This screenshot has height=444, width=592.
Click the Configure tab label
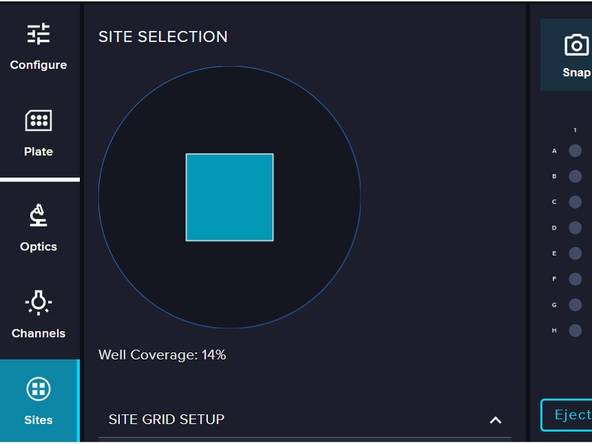pos(39,65)
